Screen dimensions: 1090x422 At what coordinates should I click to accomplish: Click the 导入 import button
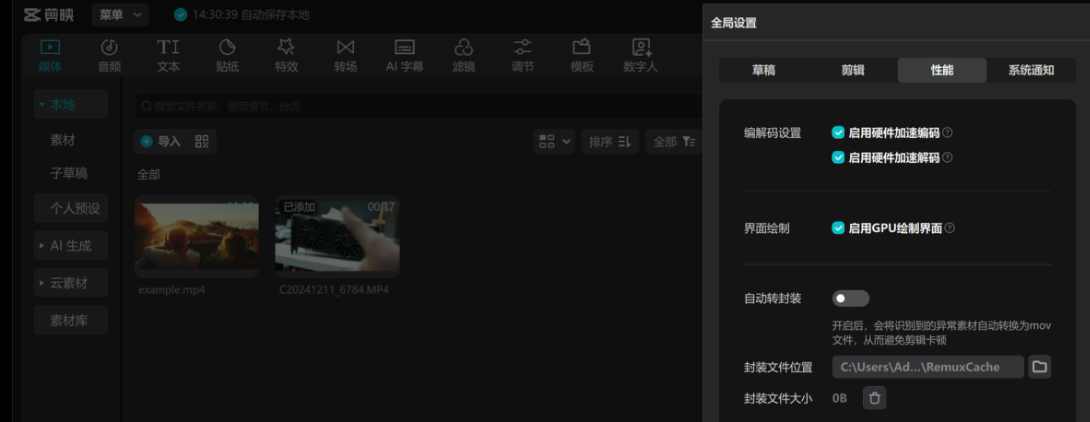click(161, 142)
